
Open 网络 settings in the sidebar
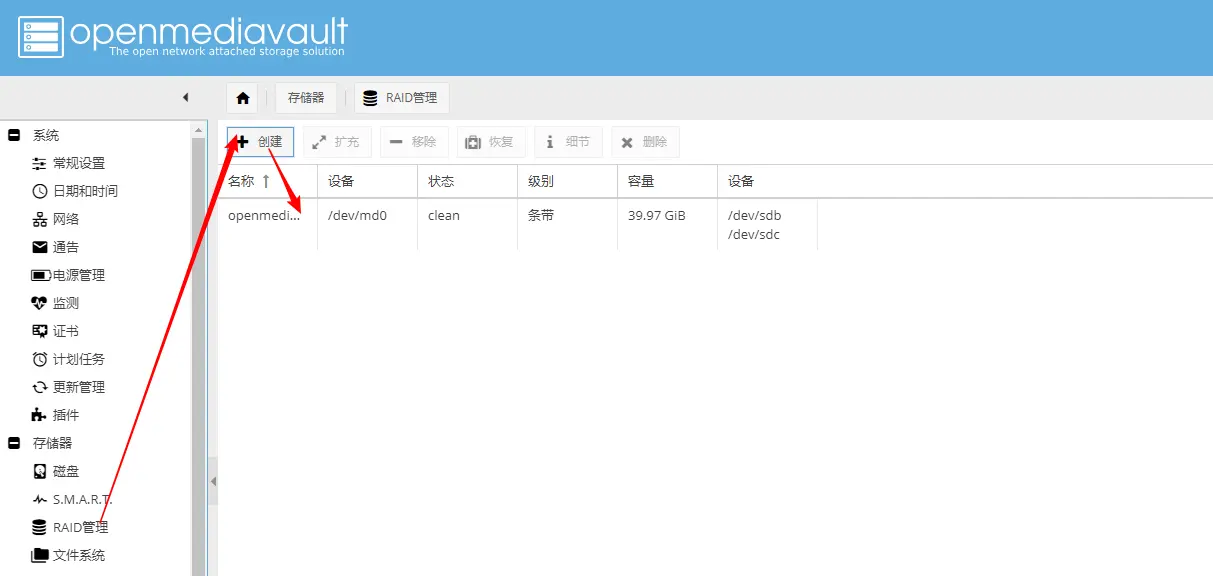coord(66,219)
